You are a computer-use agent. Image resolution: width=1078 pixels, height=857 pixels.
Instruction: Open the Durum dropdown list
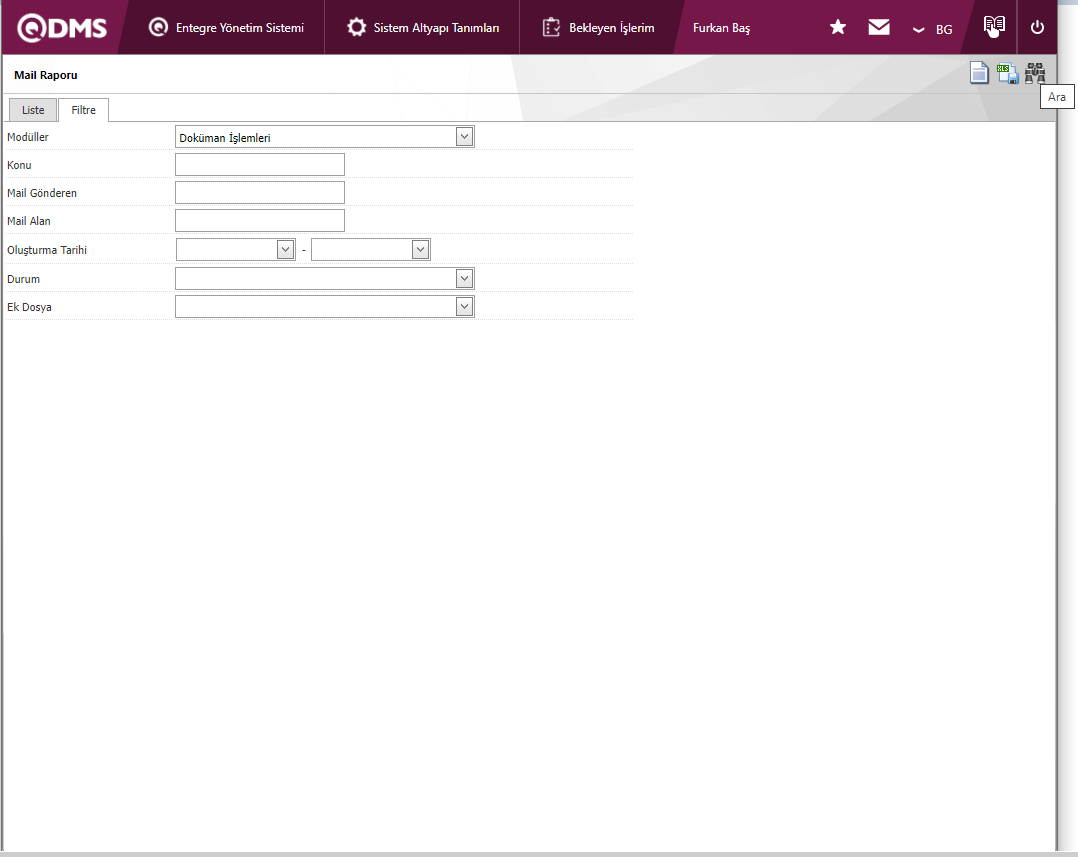[x=464, y=278]
